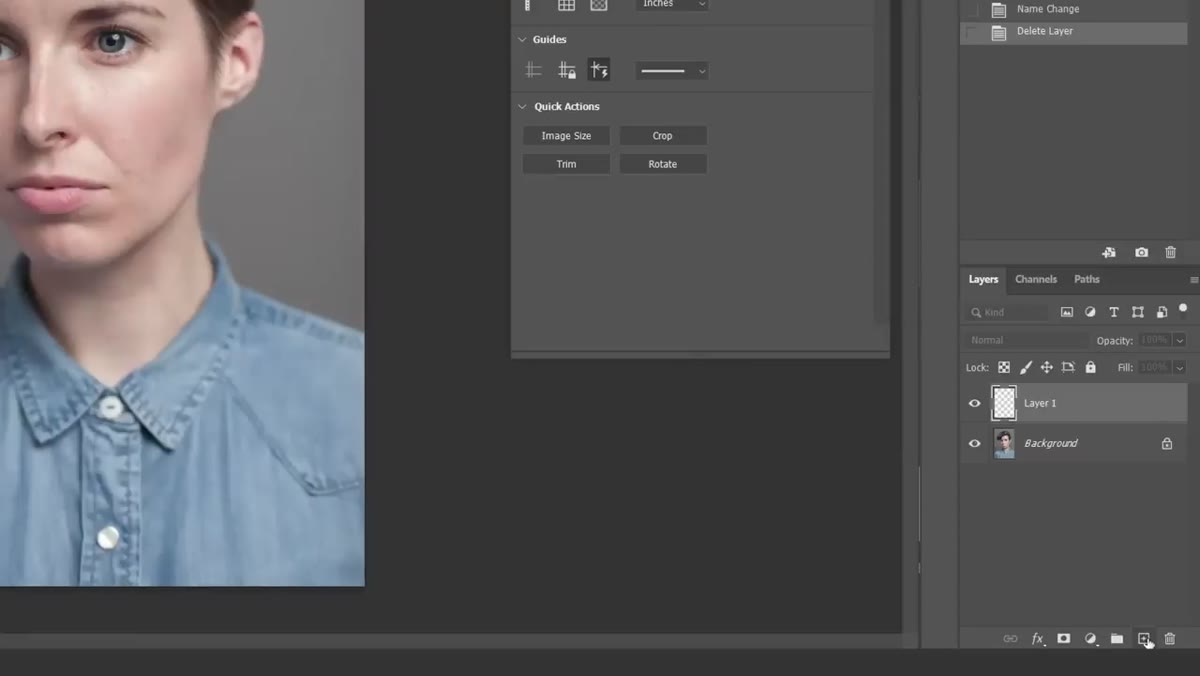
Task: Toggle the smart guides icon
Action: (x=599, y=70)
